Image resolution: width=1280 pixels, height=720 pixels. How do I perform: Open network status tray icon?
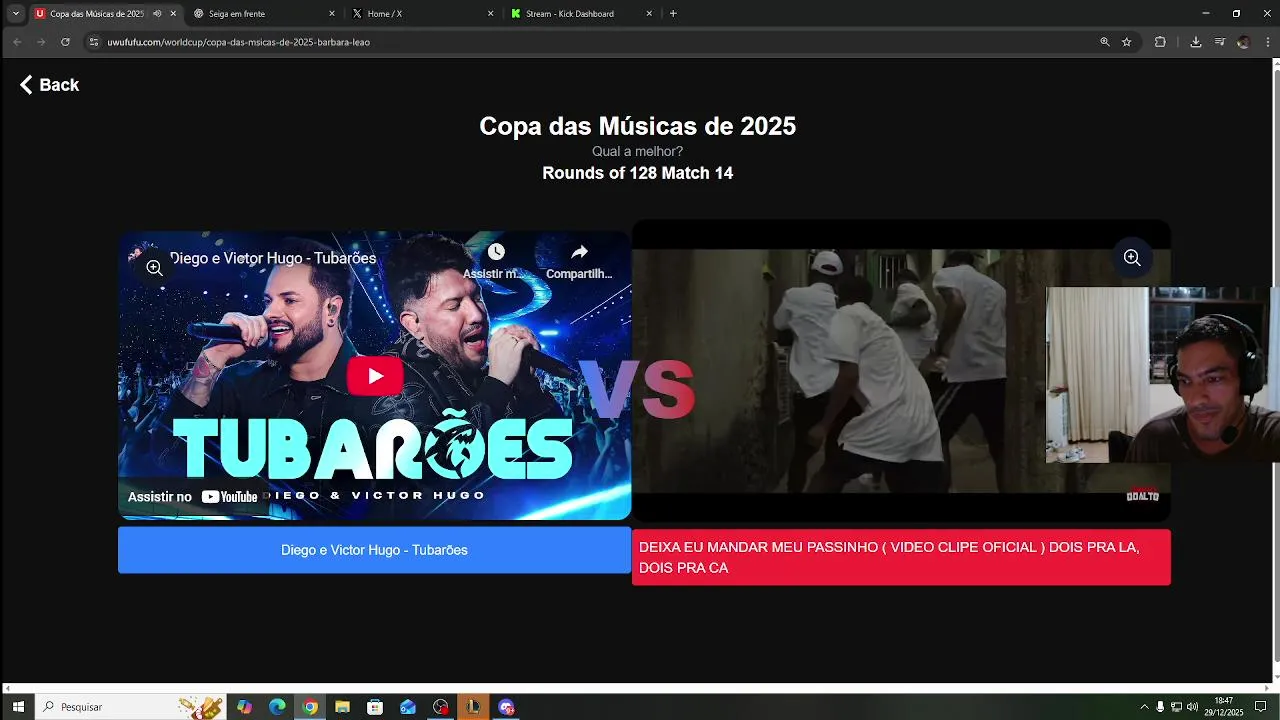point(1176,707)
